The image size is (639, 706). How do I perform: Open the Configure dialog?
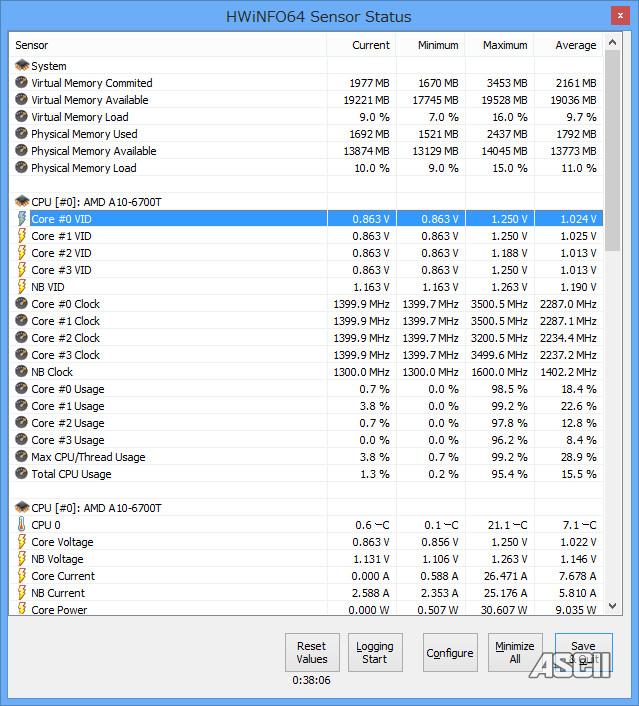click(x=450, y=652)
